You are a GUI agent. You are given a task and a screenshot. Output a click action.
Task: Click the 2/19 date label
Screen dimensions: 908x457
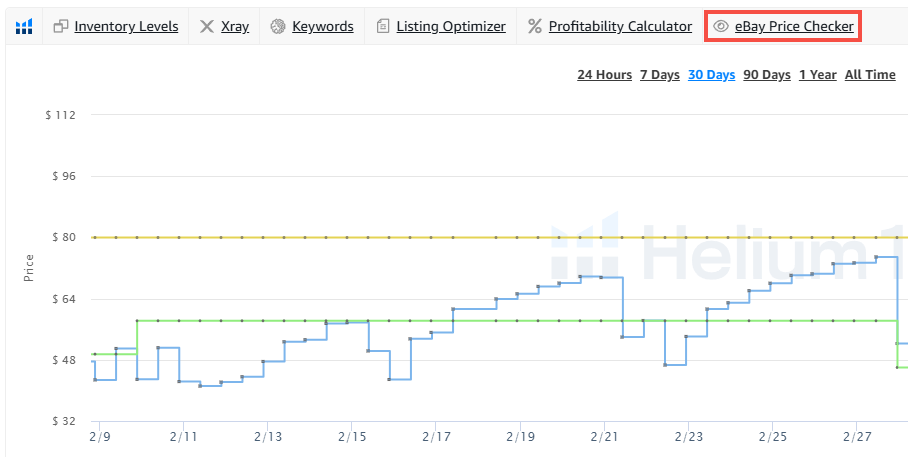point(520,437)
